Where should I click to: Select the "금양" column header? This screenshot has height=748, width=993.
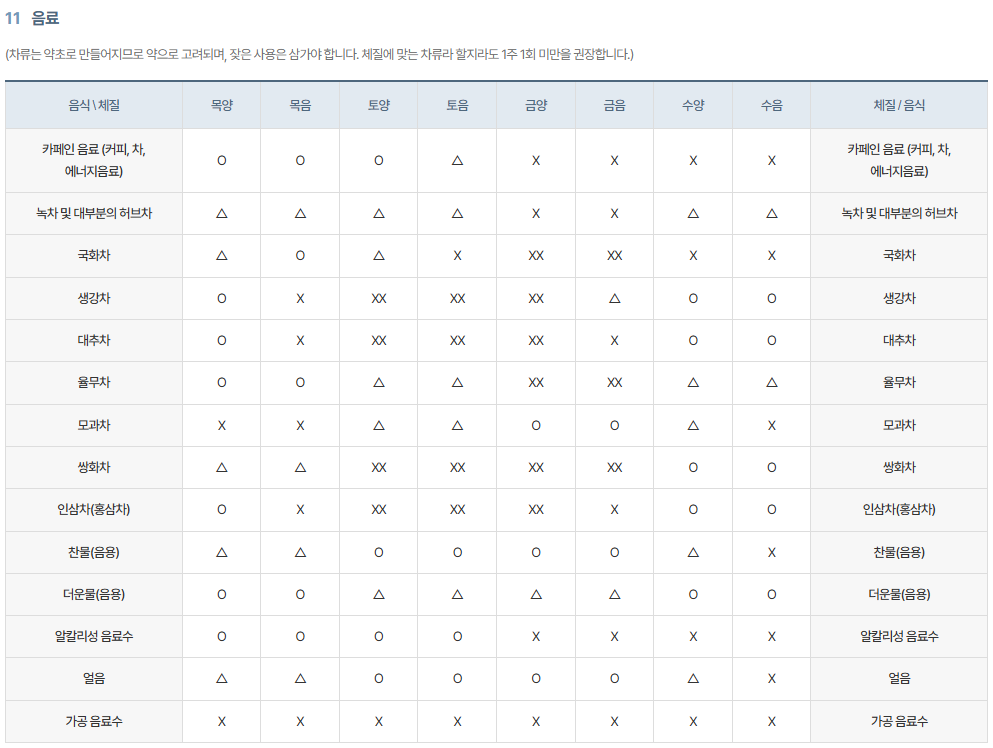coord(536,105)
